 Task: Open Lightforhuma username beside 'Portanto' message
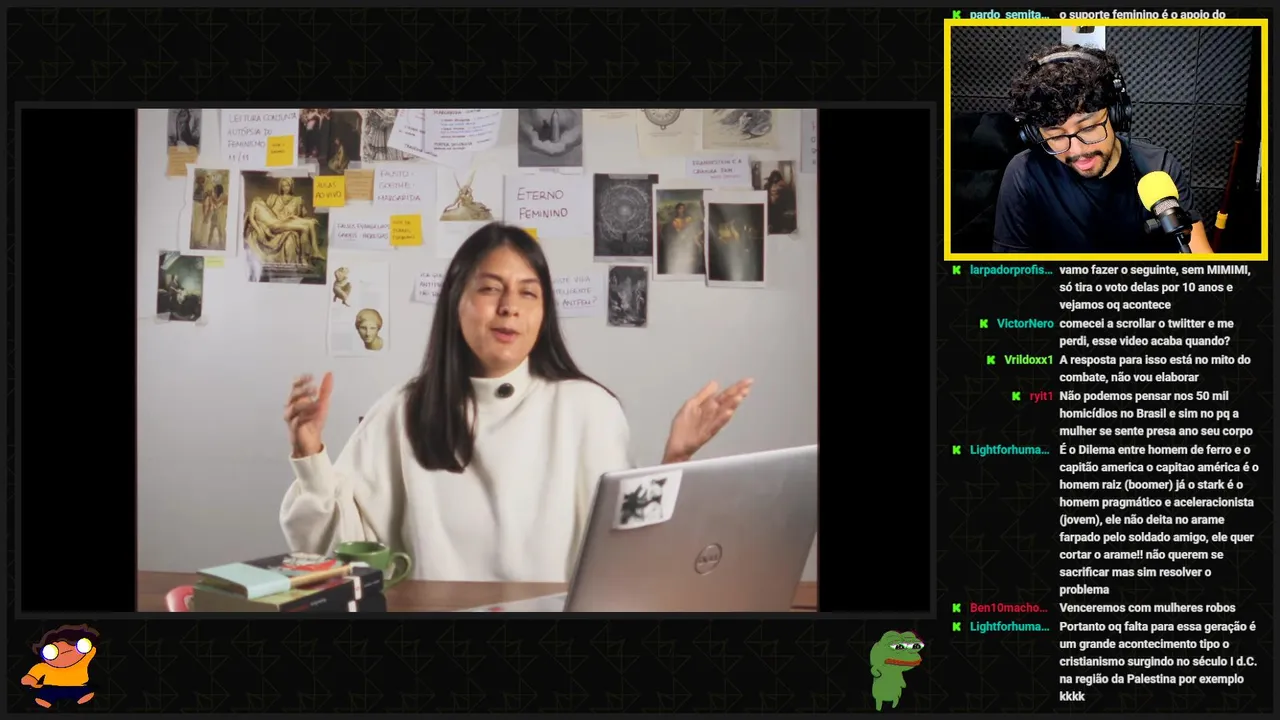coord(1010,627)
